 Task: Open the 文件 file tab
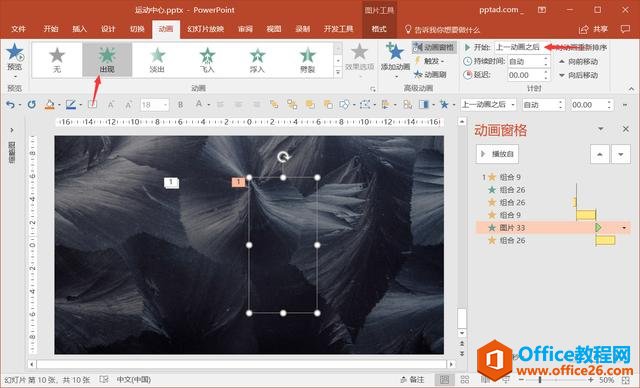pos(18,29)
